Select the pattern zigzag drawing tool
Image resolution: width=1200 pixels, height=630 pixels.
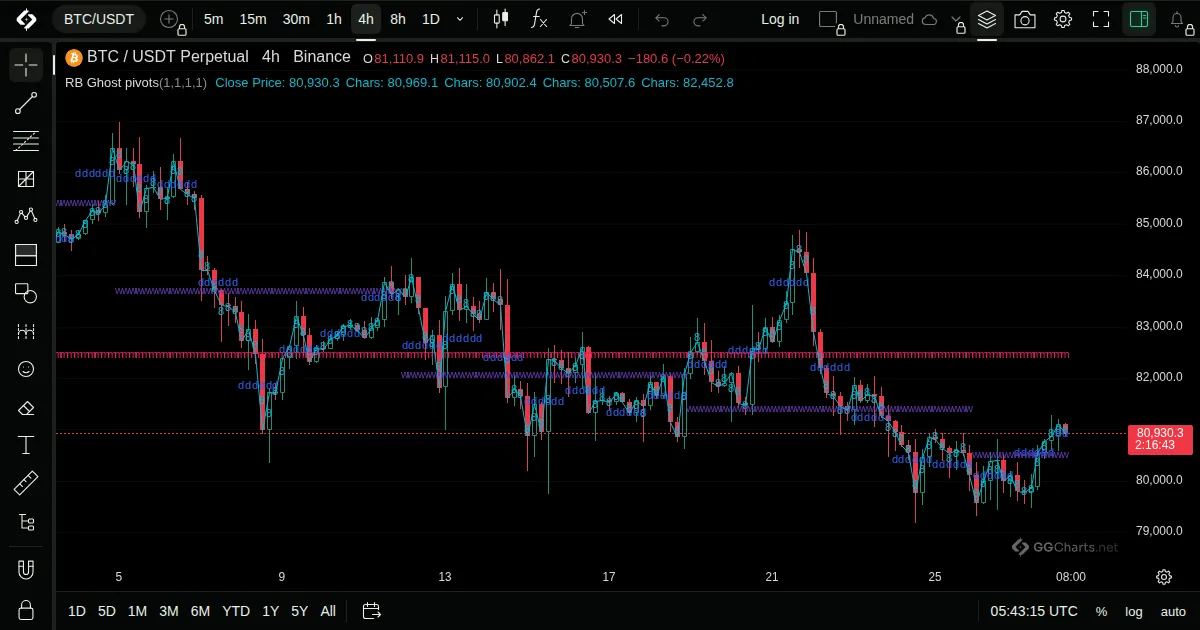[x=26, y=217]
